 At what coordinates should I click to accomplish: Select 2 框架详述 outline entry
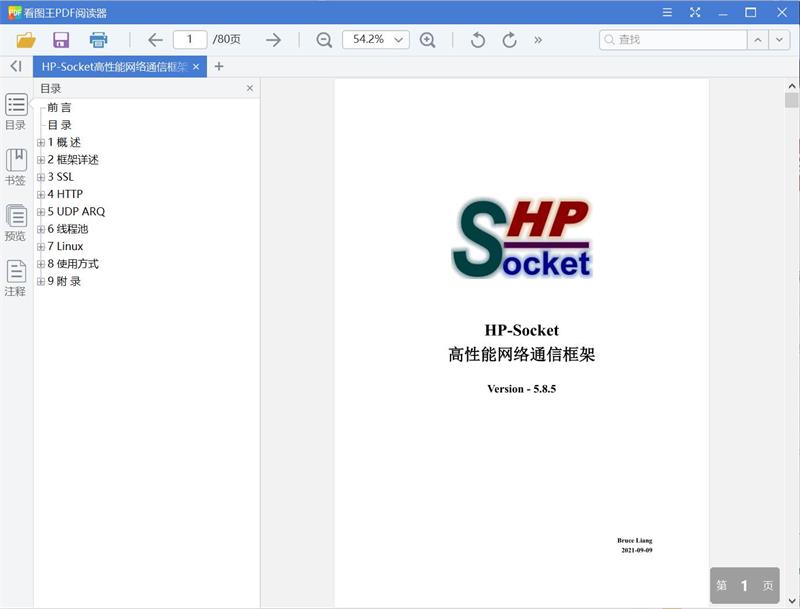(x=73, y=160)
